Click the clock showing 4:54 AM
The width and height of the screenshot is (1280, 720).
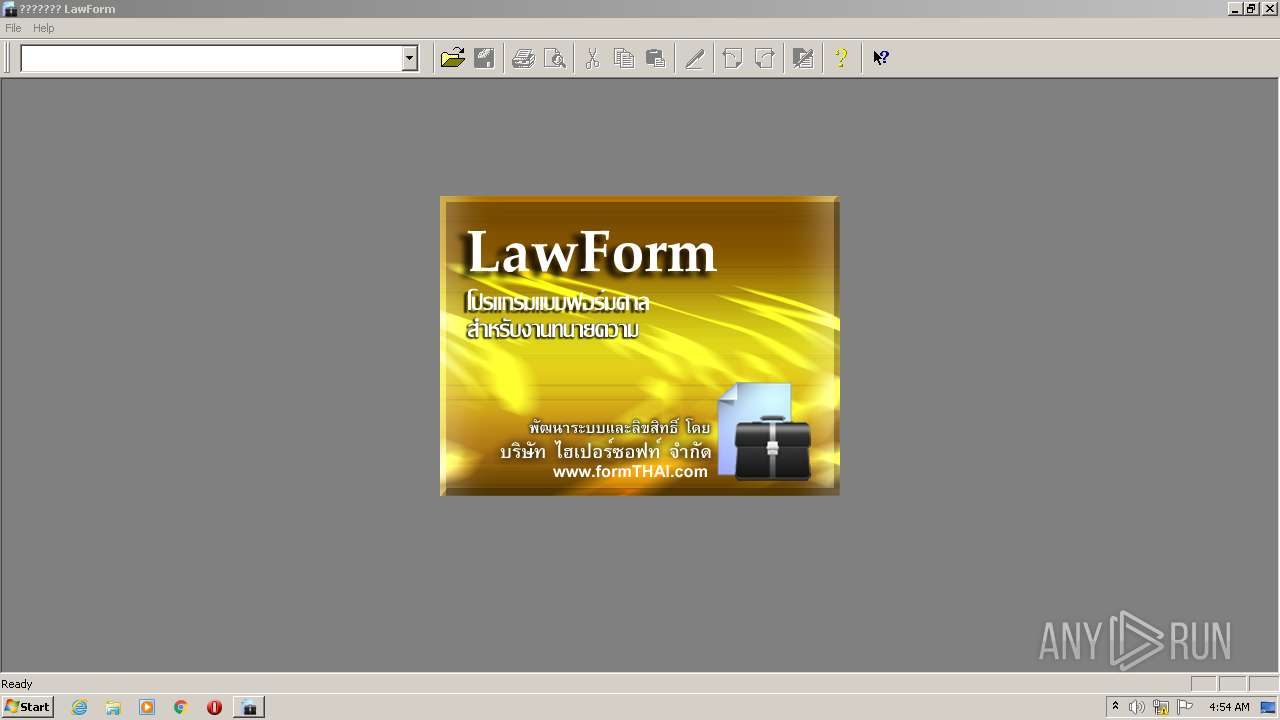[x=1229, y=707]
